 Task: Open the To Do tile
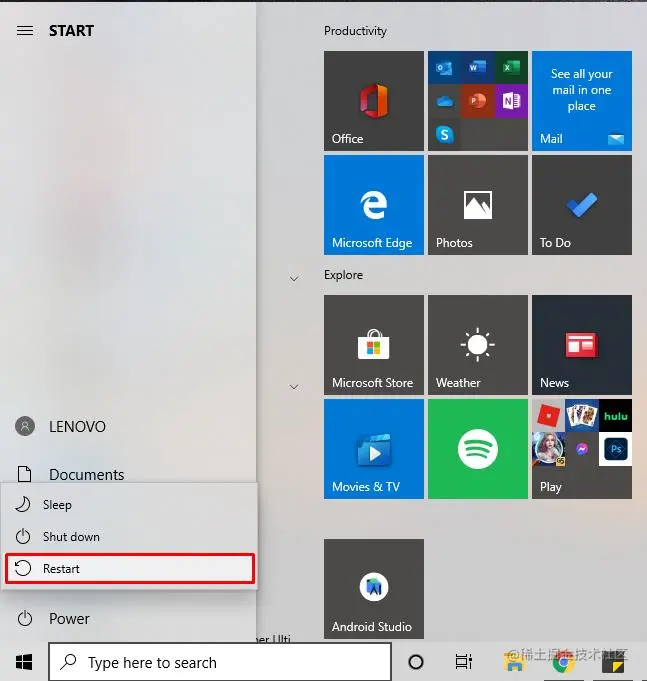tap(582, 205)
